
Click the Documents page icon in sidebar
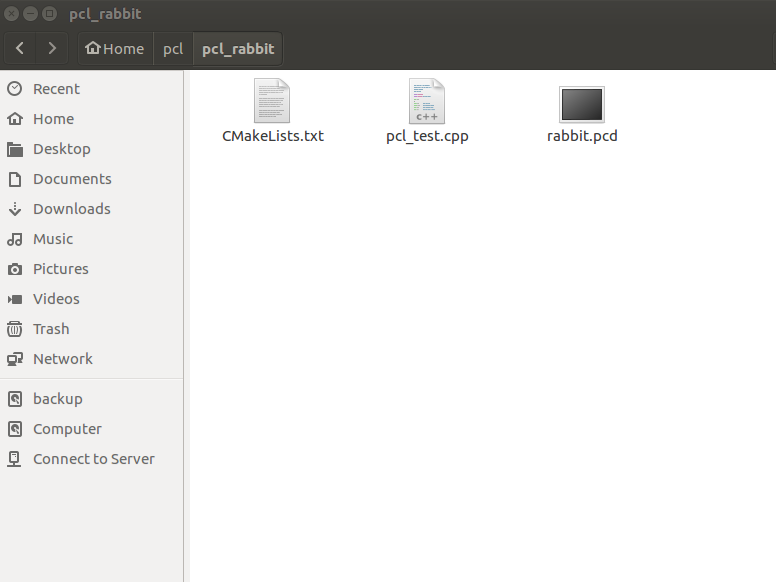(x=15, y=179)
